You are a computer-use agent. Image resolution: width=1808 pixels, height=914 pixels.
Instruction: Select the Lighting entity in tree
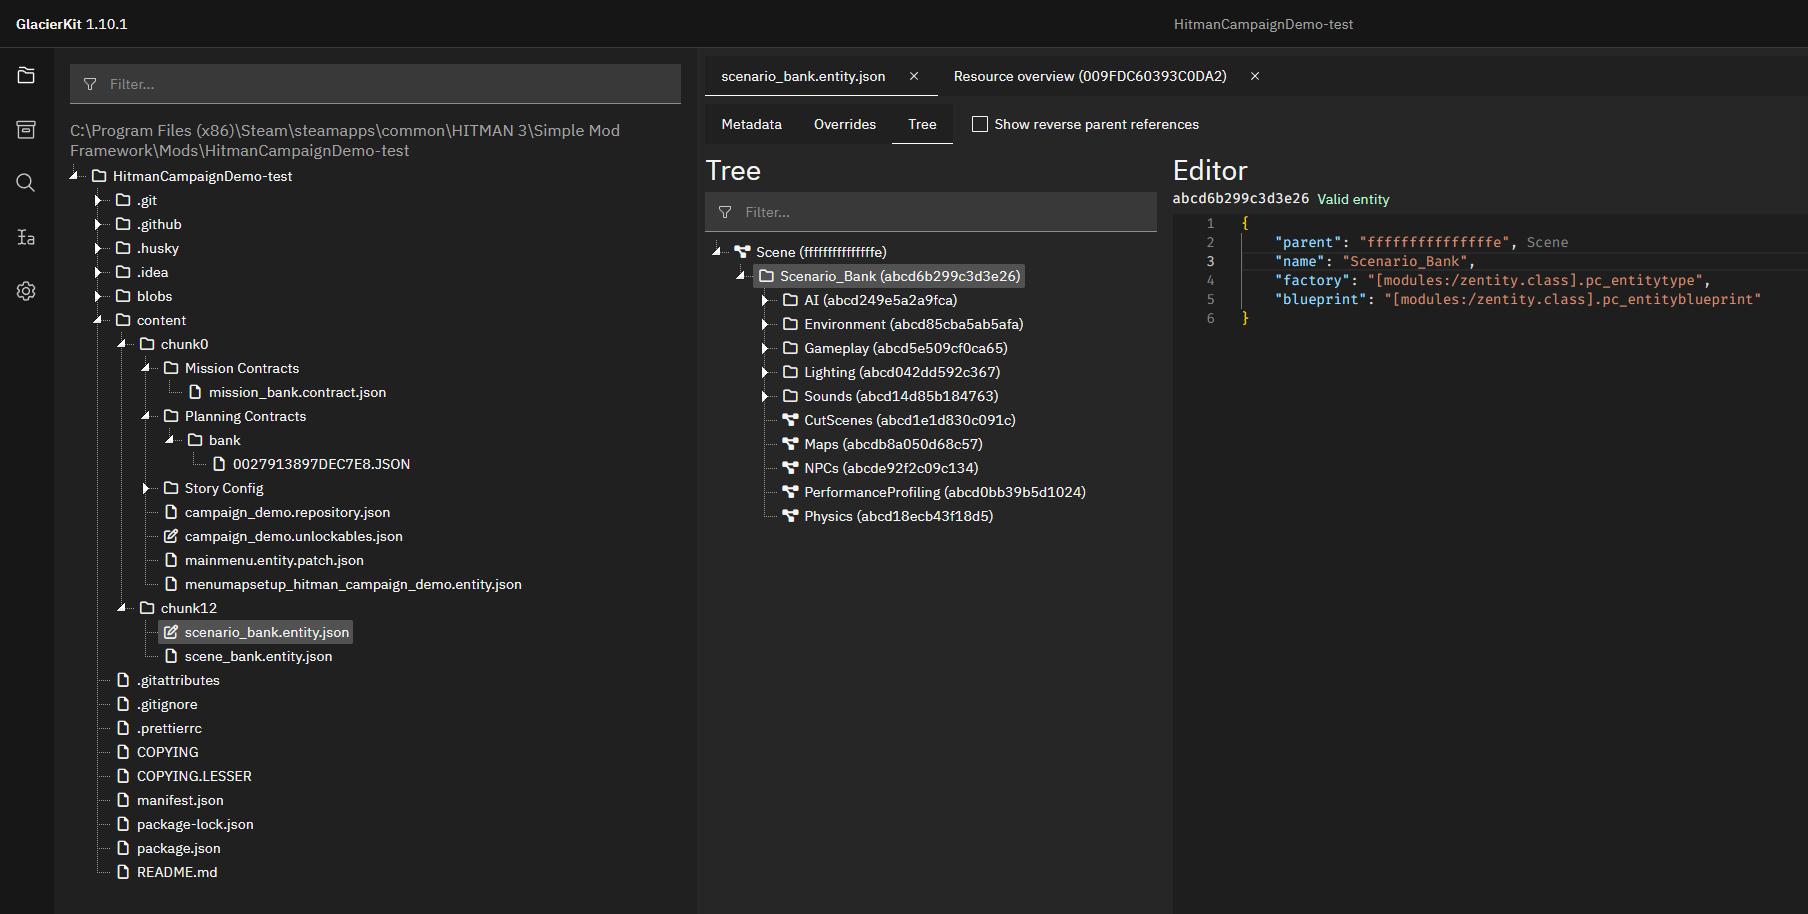(x=902, y=372)
